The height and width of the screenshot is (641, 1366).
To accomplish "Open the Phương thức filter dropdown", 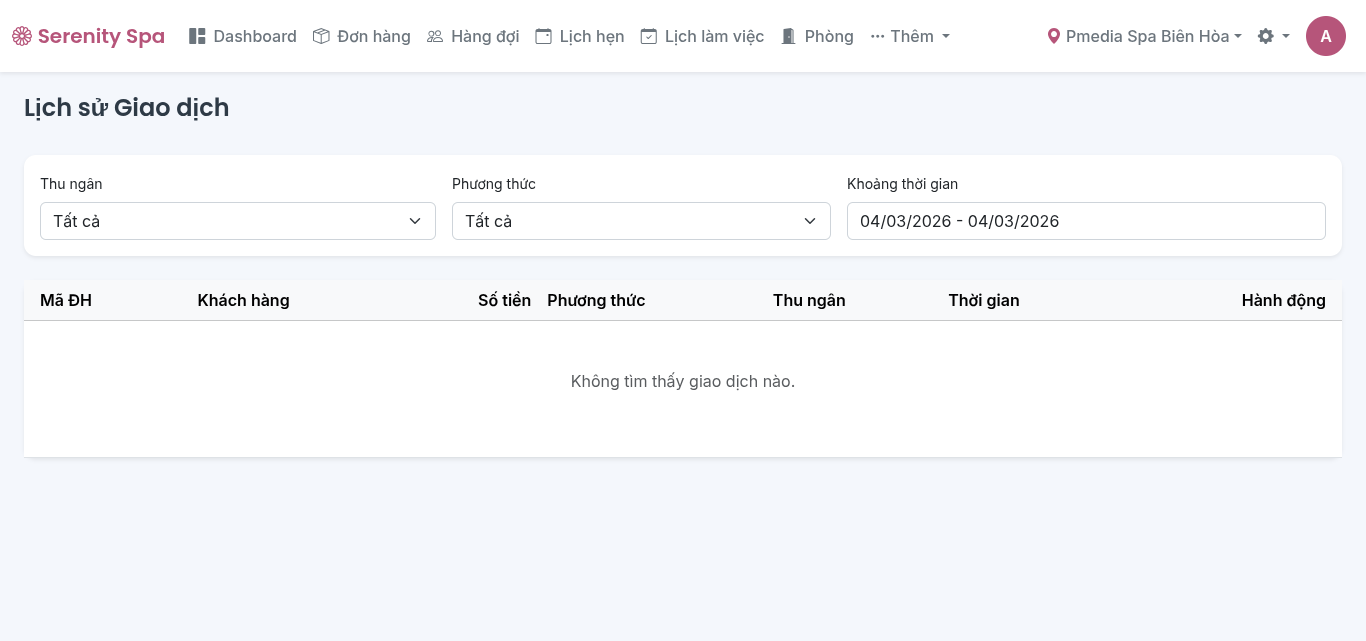I will 641,221.
